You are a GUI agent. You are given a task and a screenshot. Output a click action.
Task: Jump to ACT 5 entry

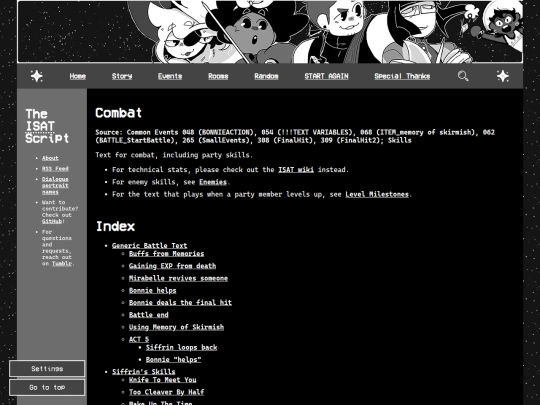(x=139, y=339)
